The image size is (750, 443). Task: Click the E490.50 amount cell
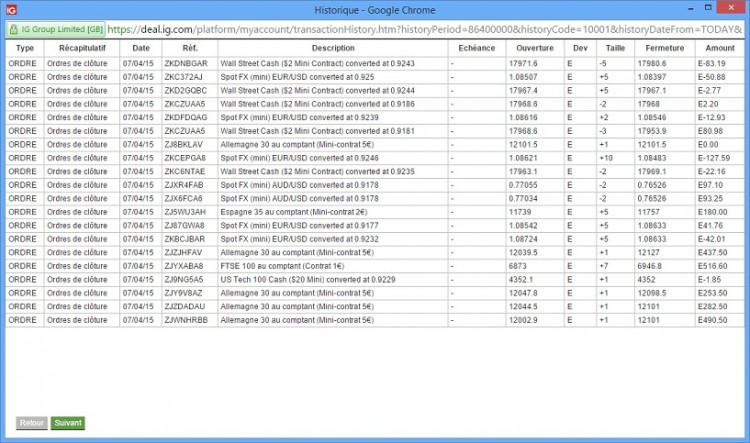pos(712,320)
